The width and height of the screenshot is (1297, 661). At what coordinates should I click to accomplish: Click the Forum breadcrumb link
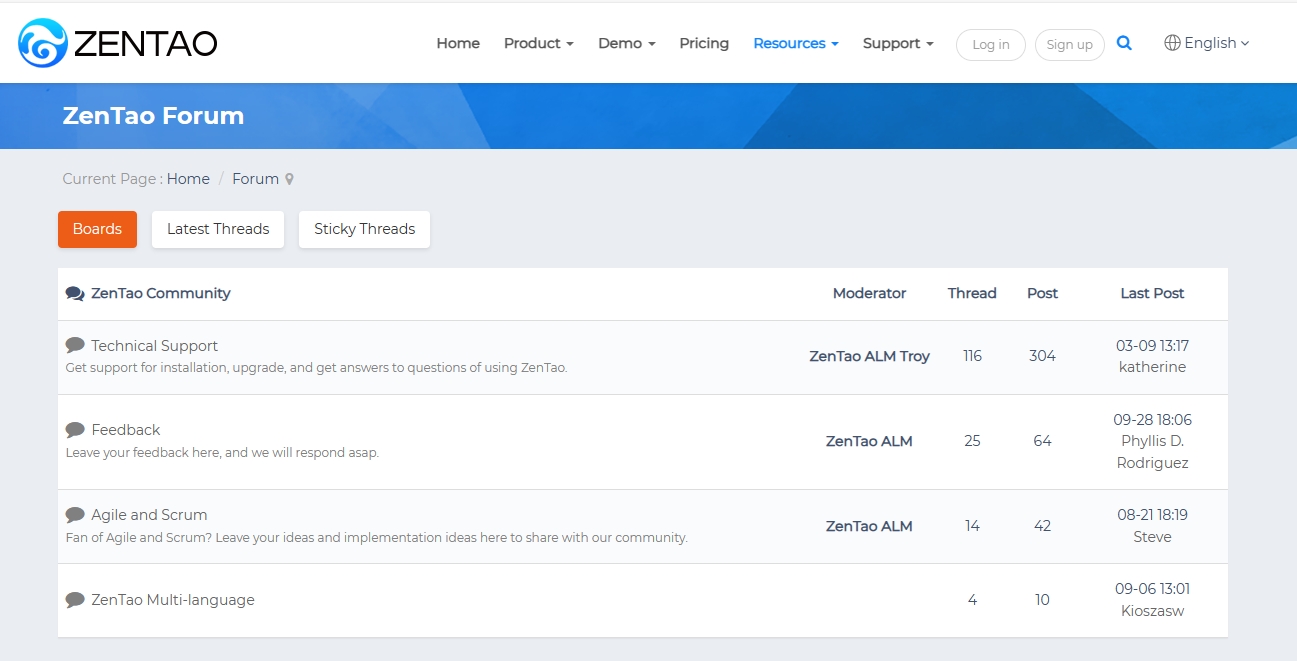click(255, 179)
